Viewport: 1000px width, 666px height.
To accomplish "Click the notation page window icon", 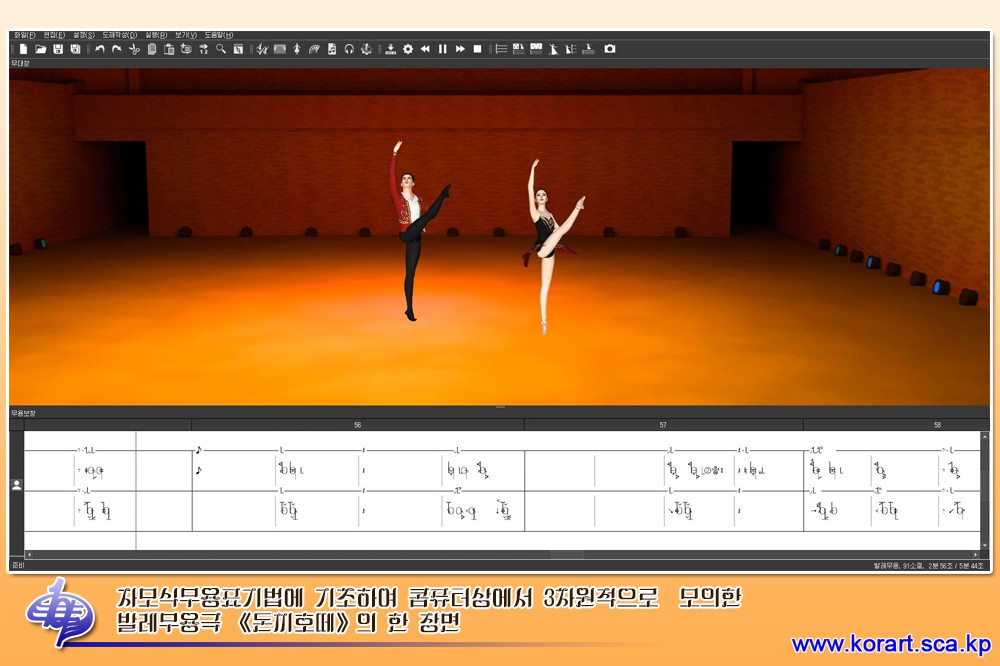I will [x=238, y=49].
